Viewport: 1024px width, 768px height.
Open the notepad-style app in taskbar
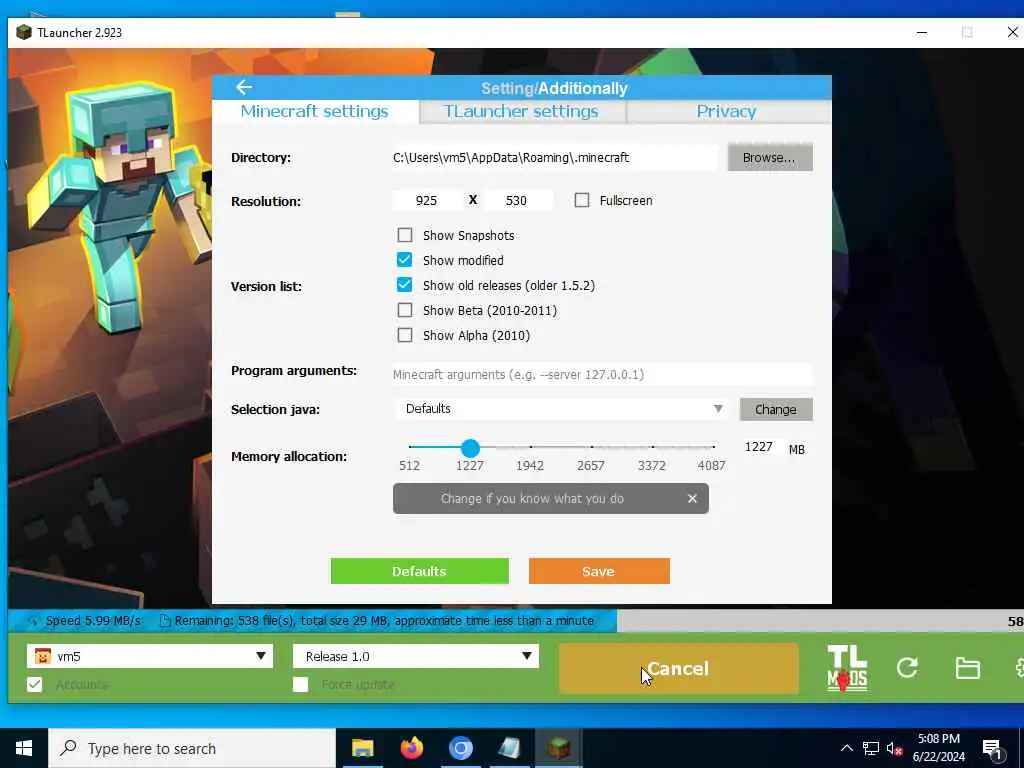pyautogui.click(x=509, y=748)
